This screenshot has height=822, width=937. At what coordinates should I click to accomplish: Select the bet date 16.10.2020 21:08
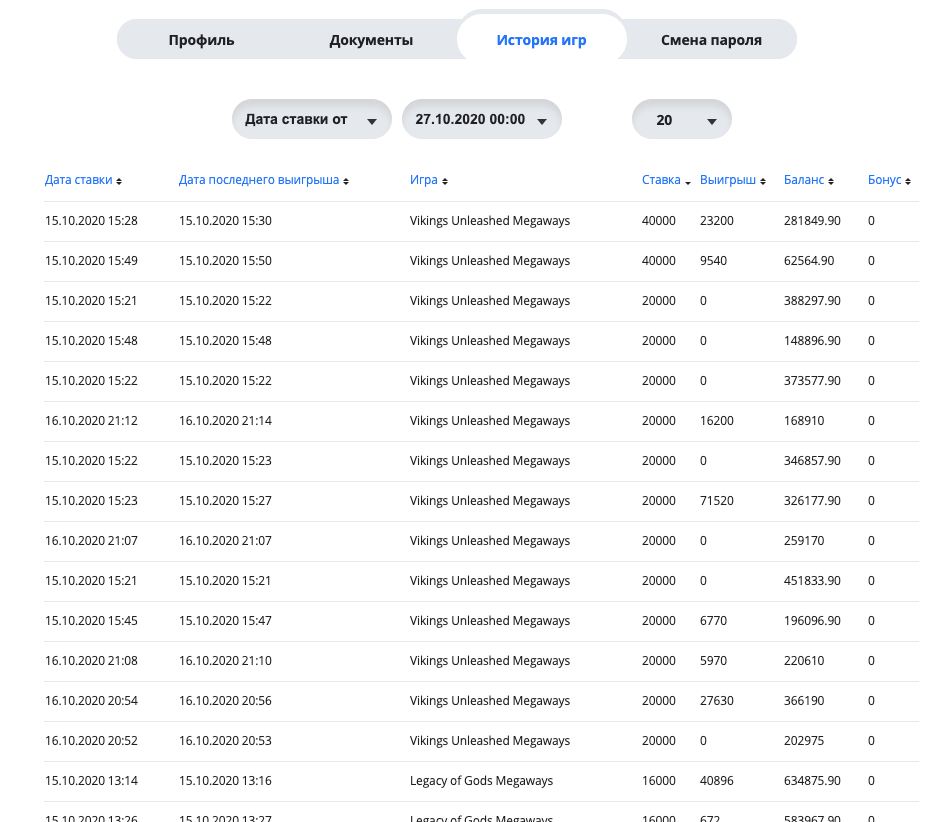(x=91, y=661)
